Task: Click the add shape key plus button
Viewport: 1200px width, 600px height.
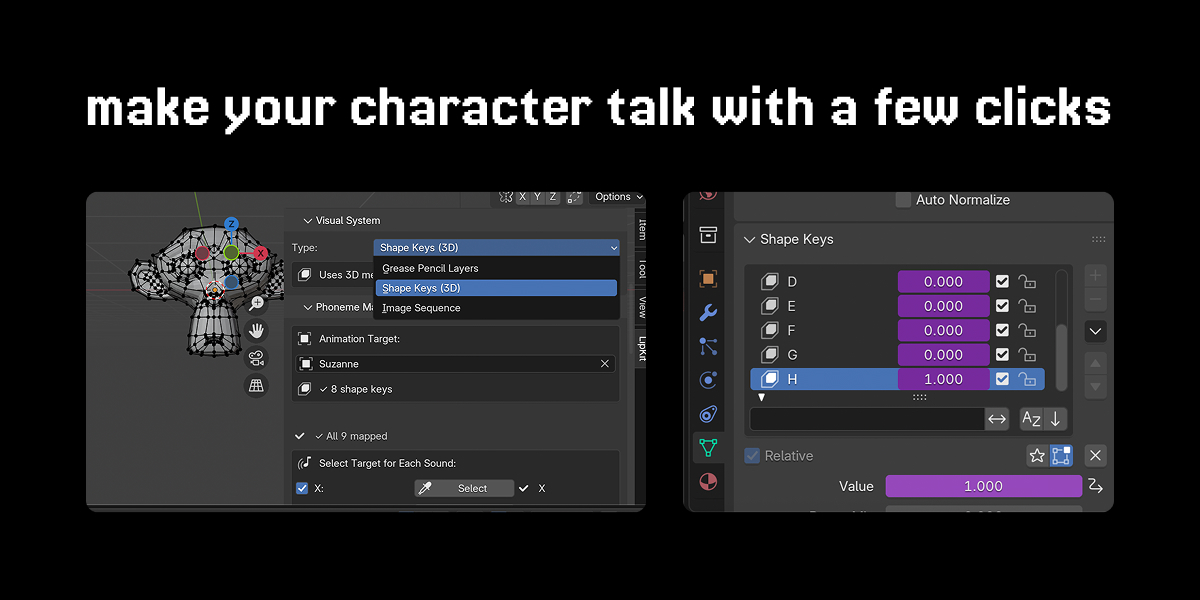Action: [x=1095, y=275]
